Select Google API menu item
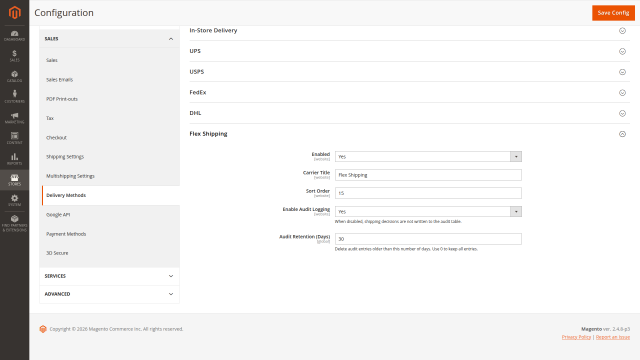 coord(58,215)
